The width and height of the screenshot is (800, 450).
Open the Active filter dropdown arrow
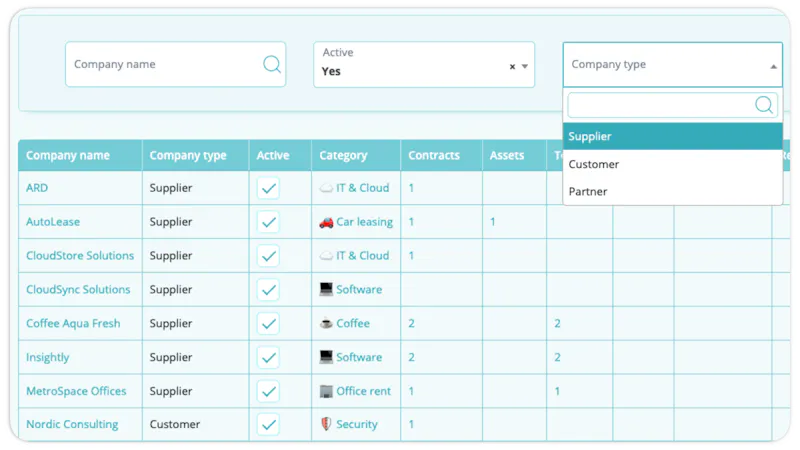tap(524, 67)
